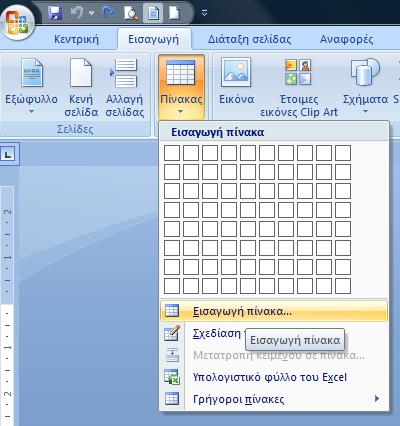Click the top-right cell of table grid
Viewport: 400px width, 426px height.
343,153
